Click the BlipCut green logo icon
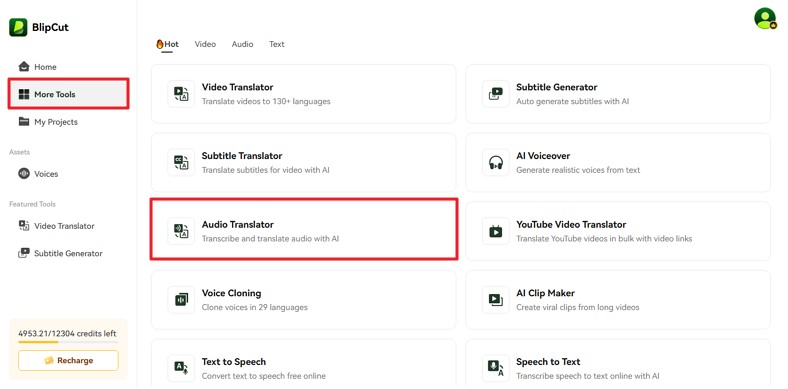 (18, 27)
